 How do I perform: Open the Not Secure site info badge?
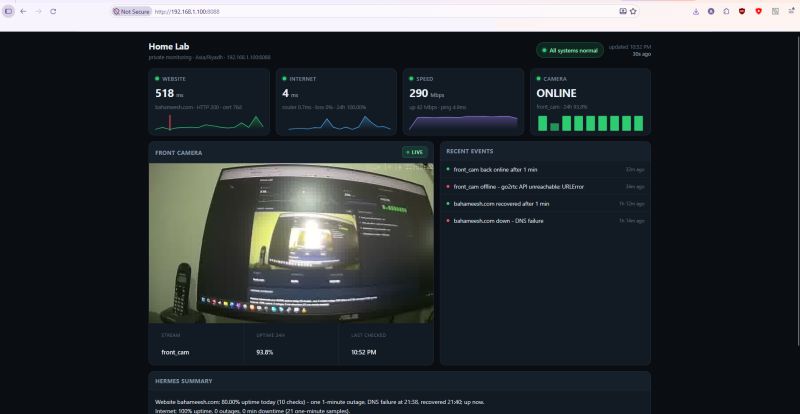coord(132,11)
